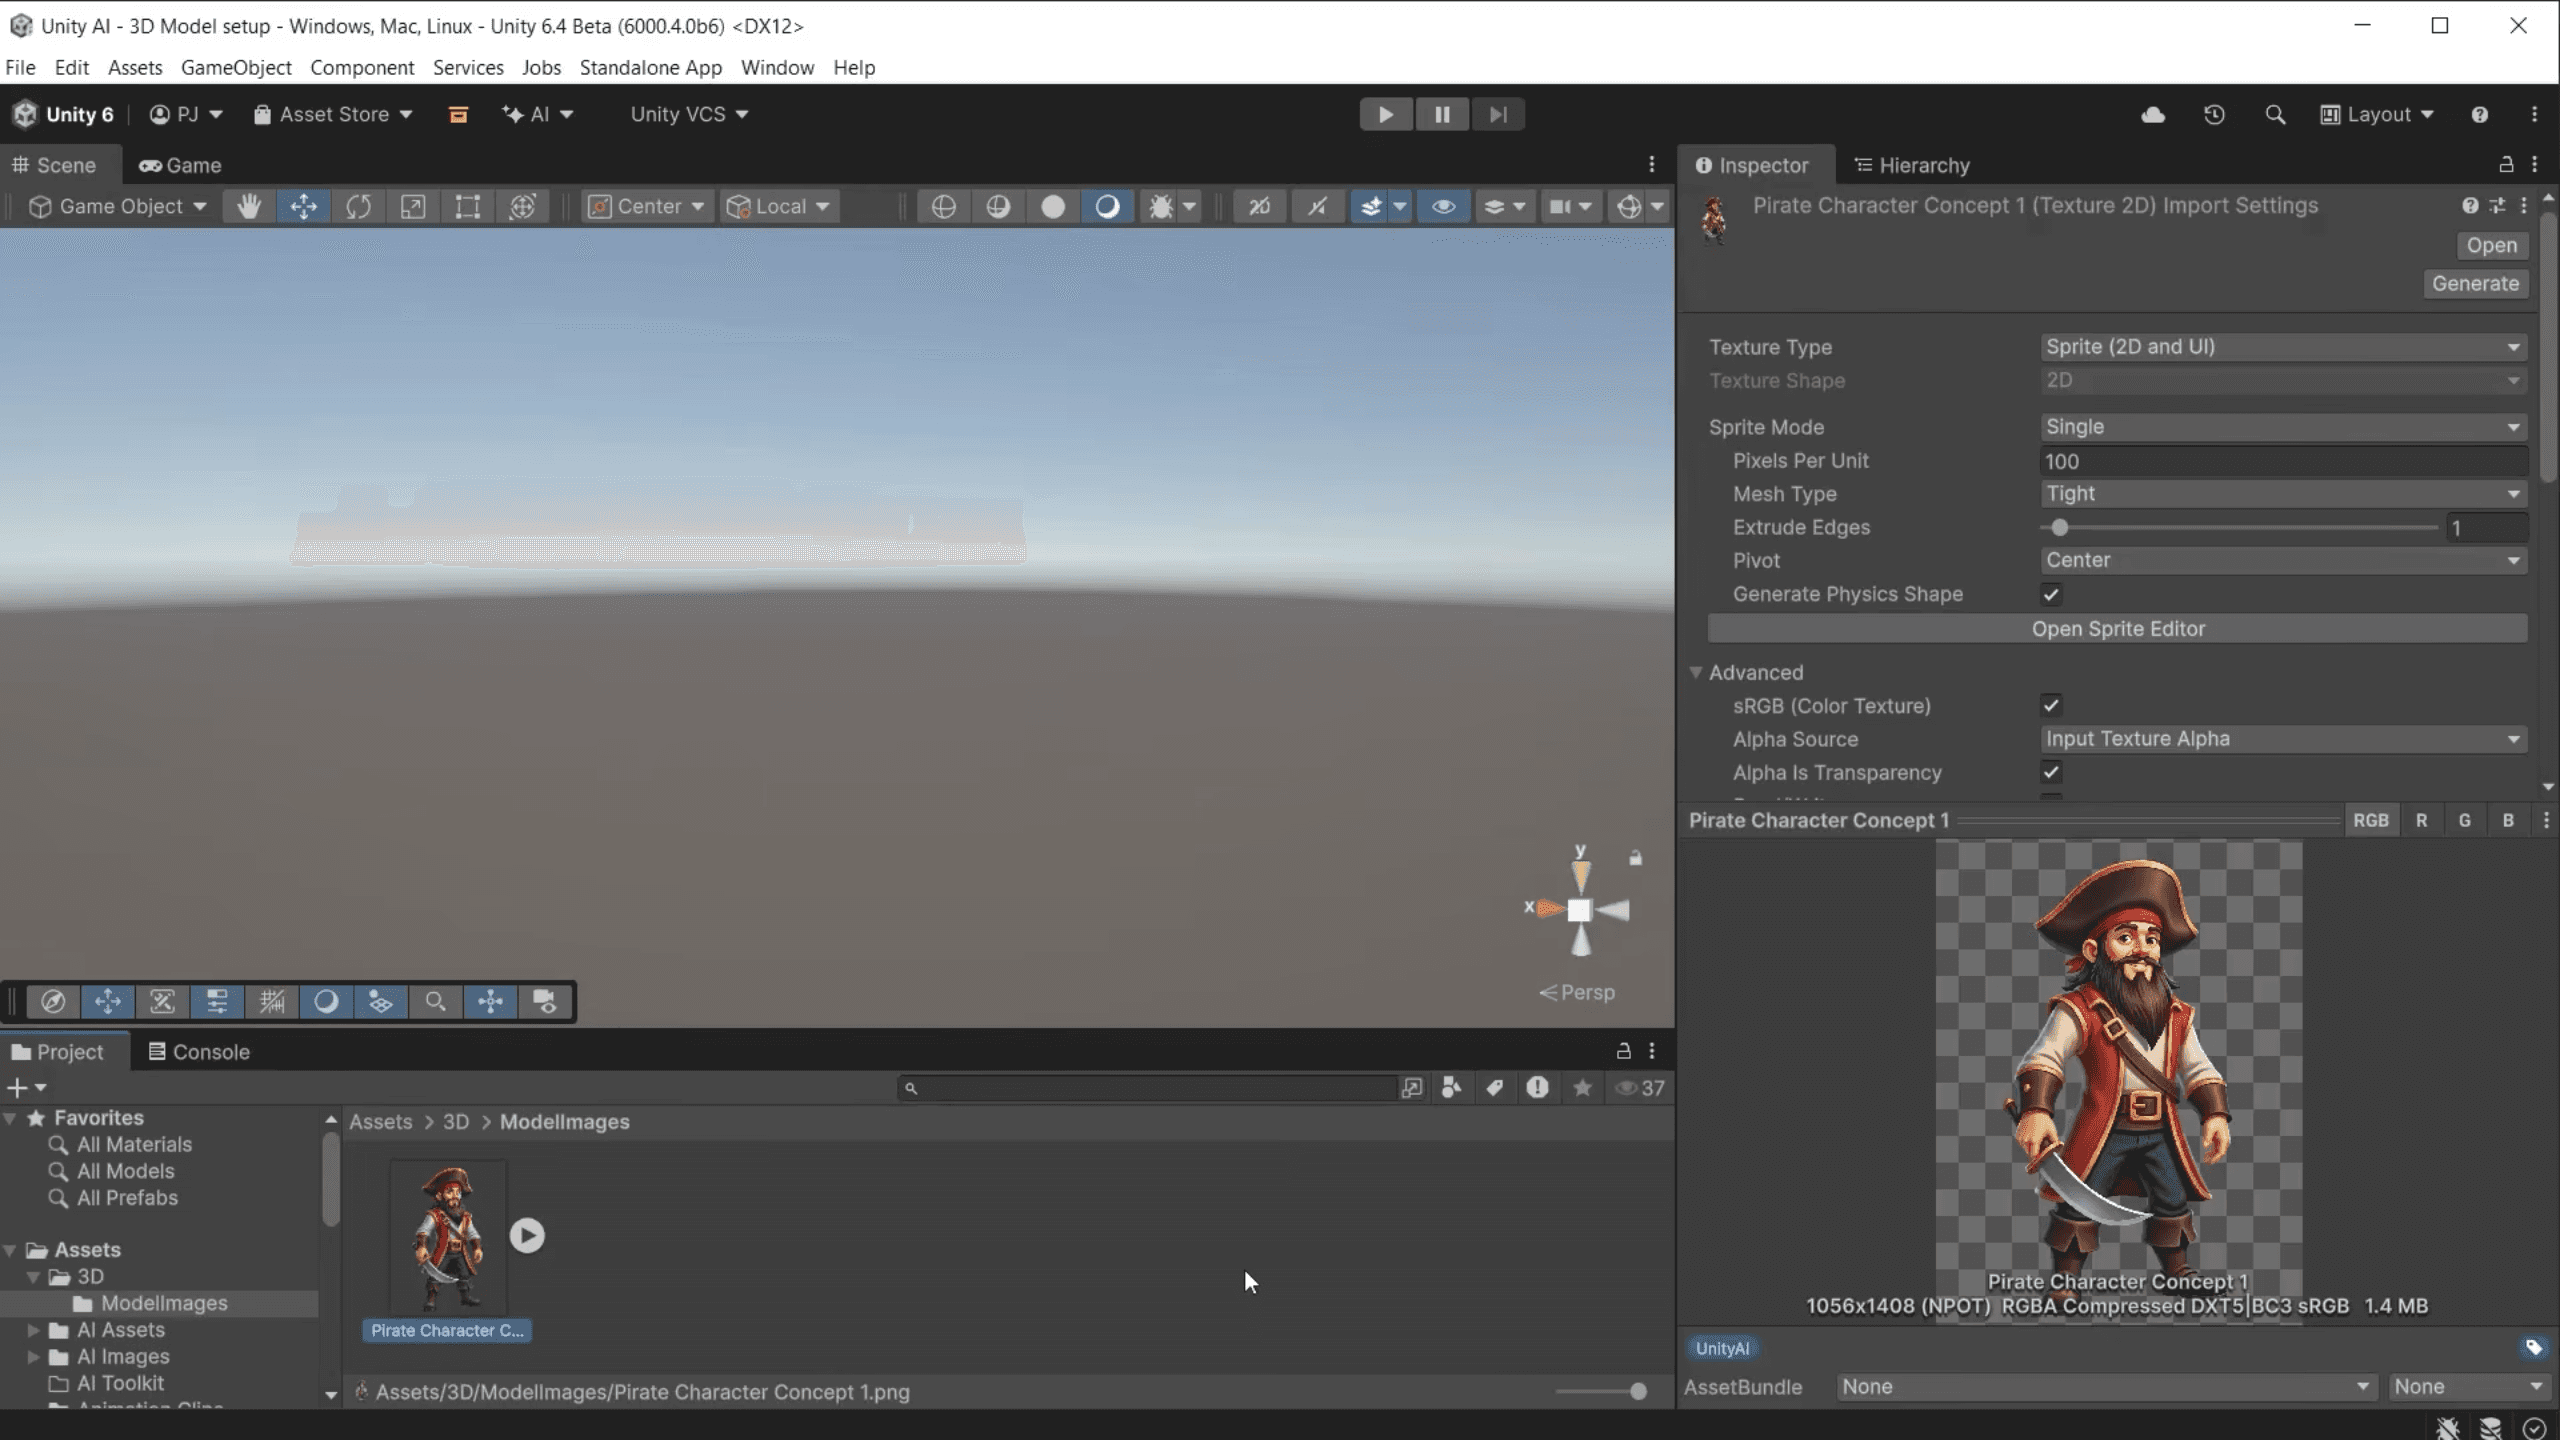
Task: Select the Rect tool
Action: (468, 207)
